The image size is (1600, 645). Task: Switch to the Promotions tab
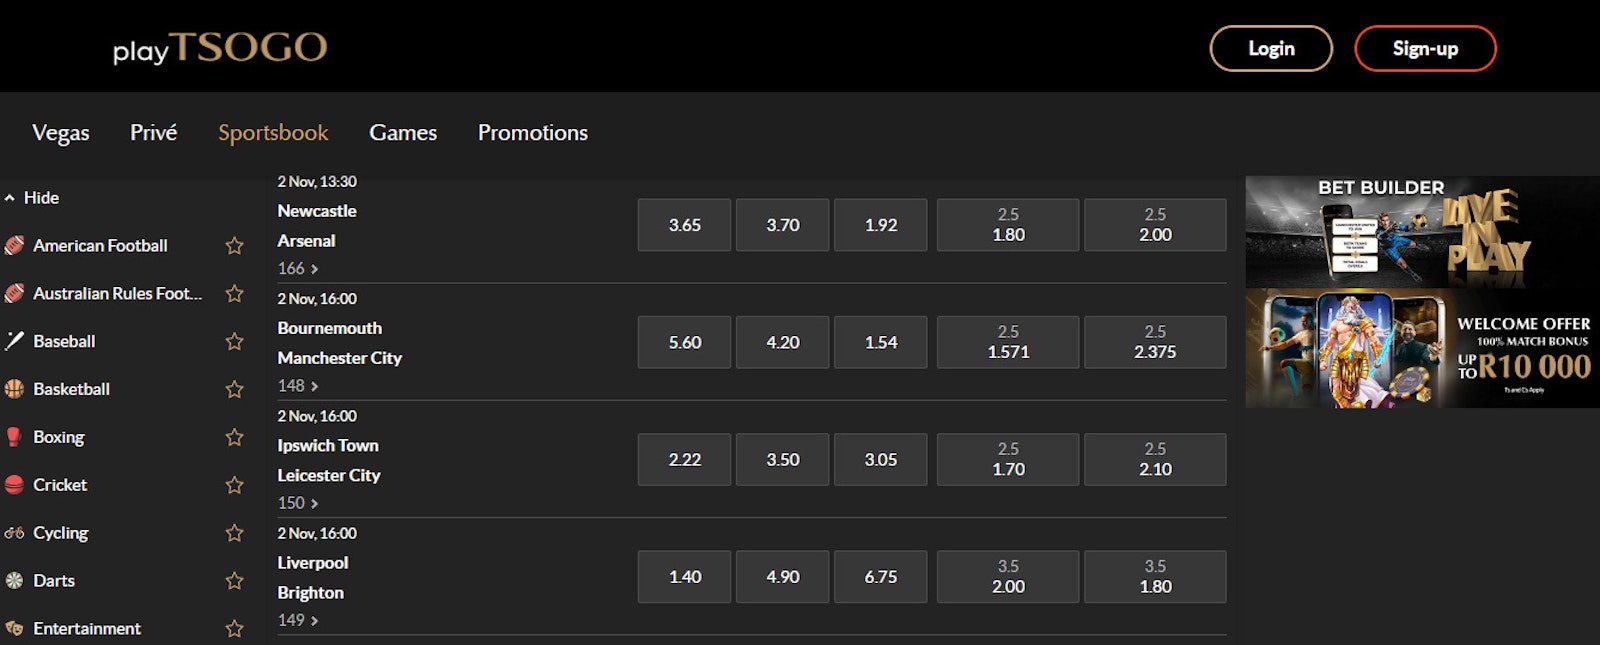[x=532, y=133]
